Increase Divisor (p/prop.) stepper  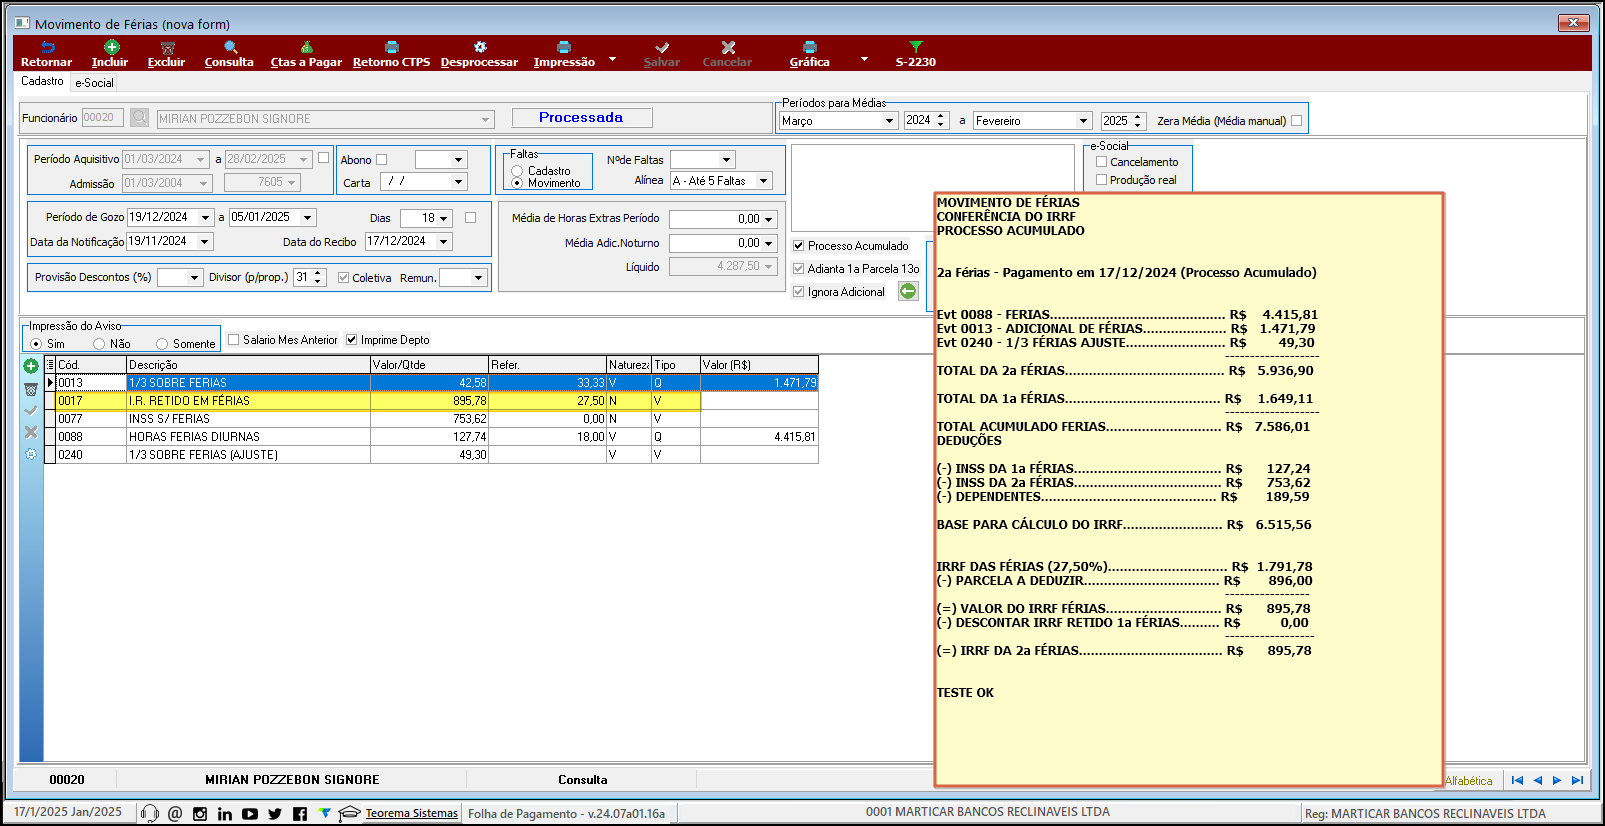click(319, 273)
